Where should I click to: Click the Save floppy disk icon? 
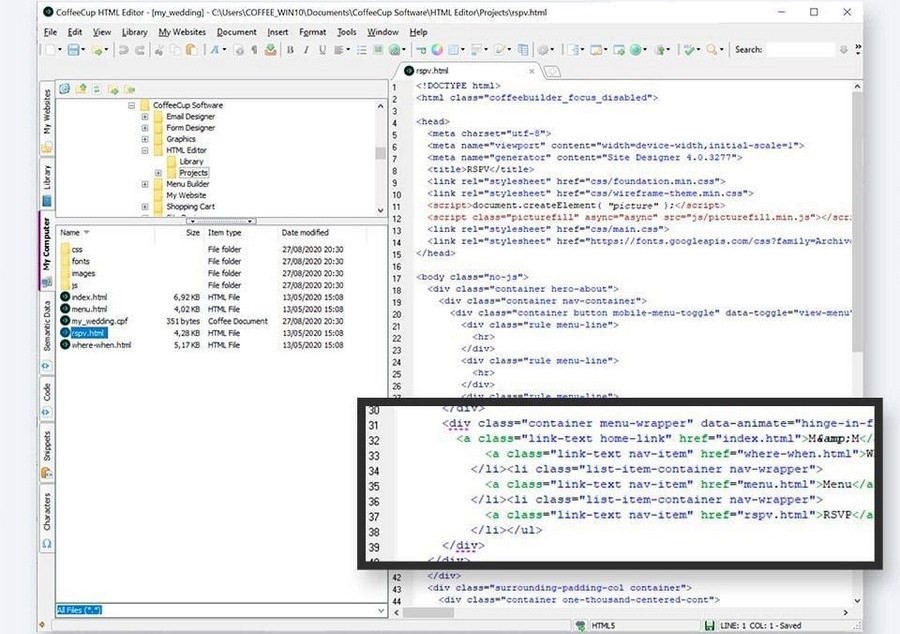(73, 50)
